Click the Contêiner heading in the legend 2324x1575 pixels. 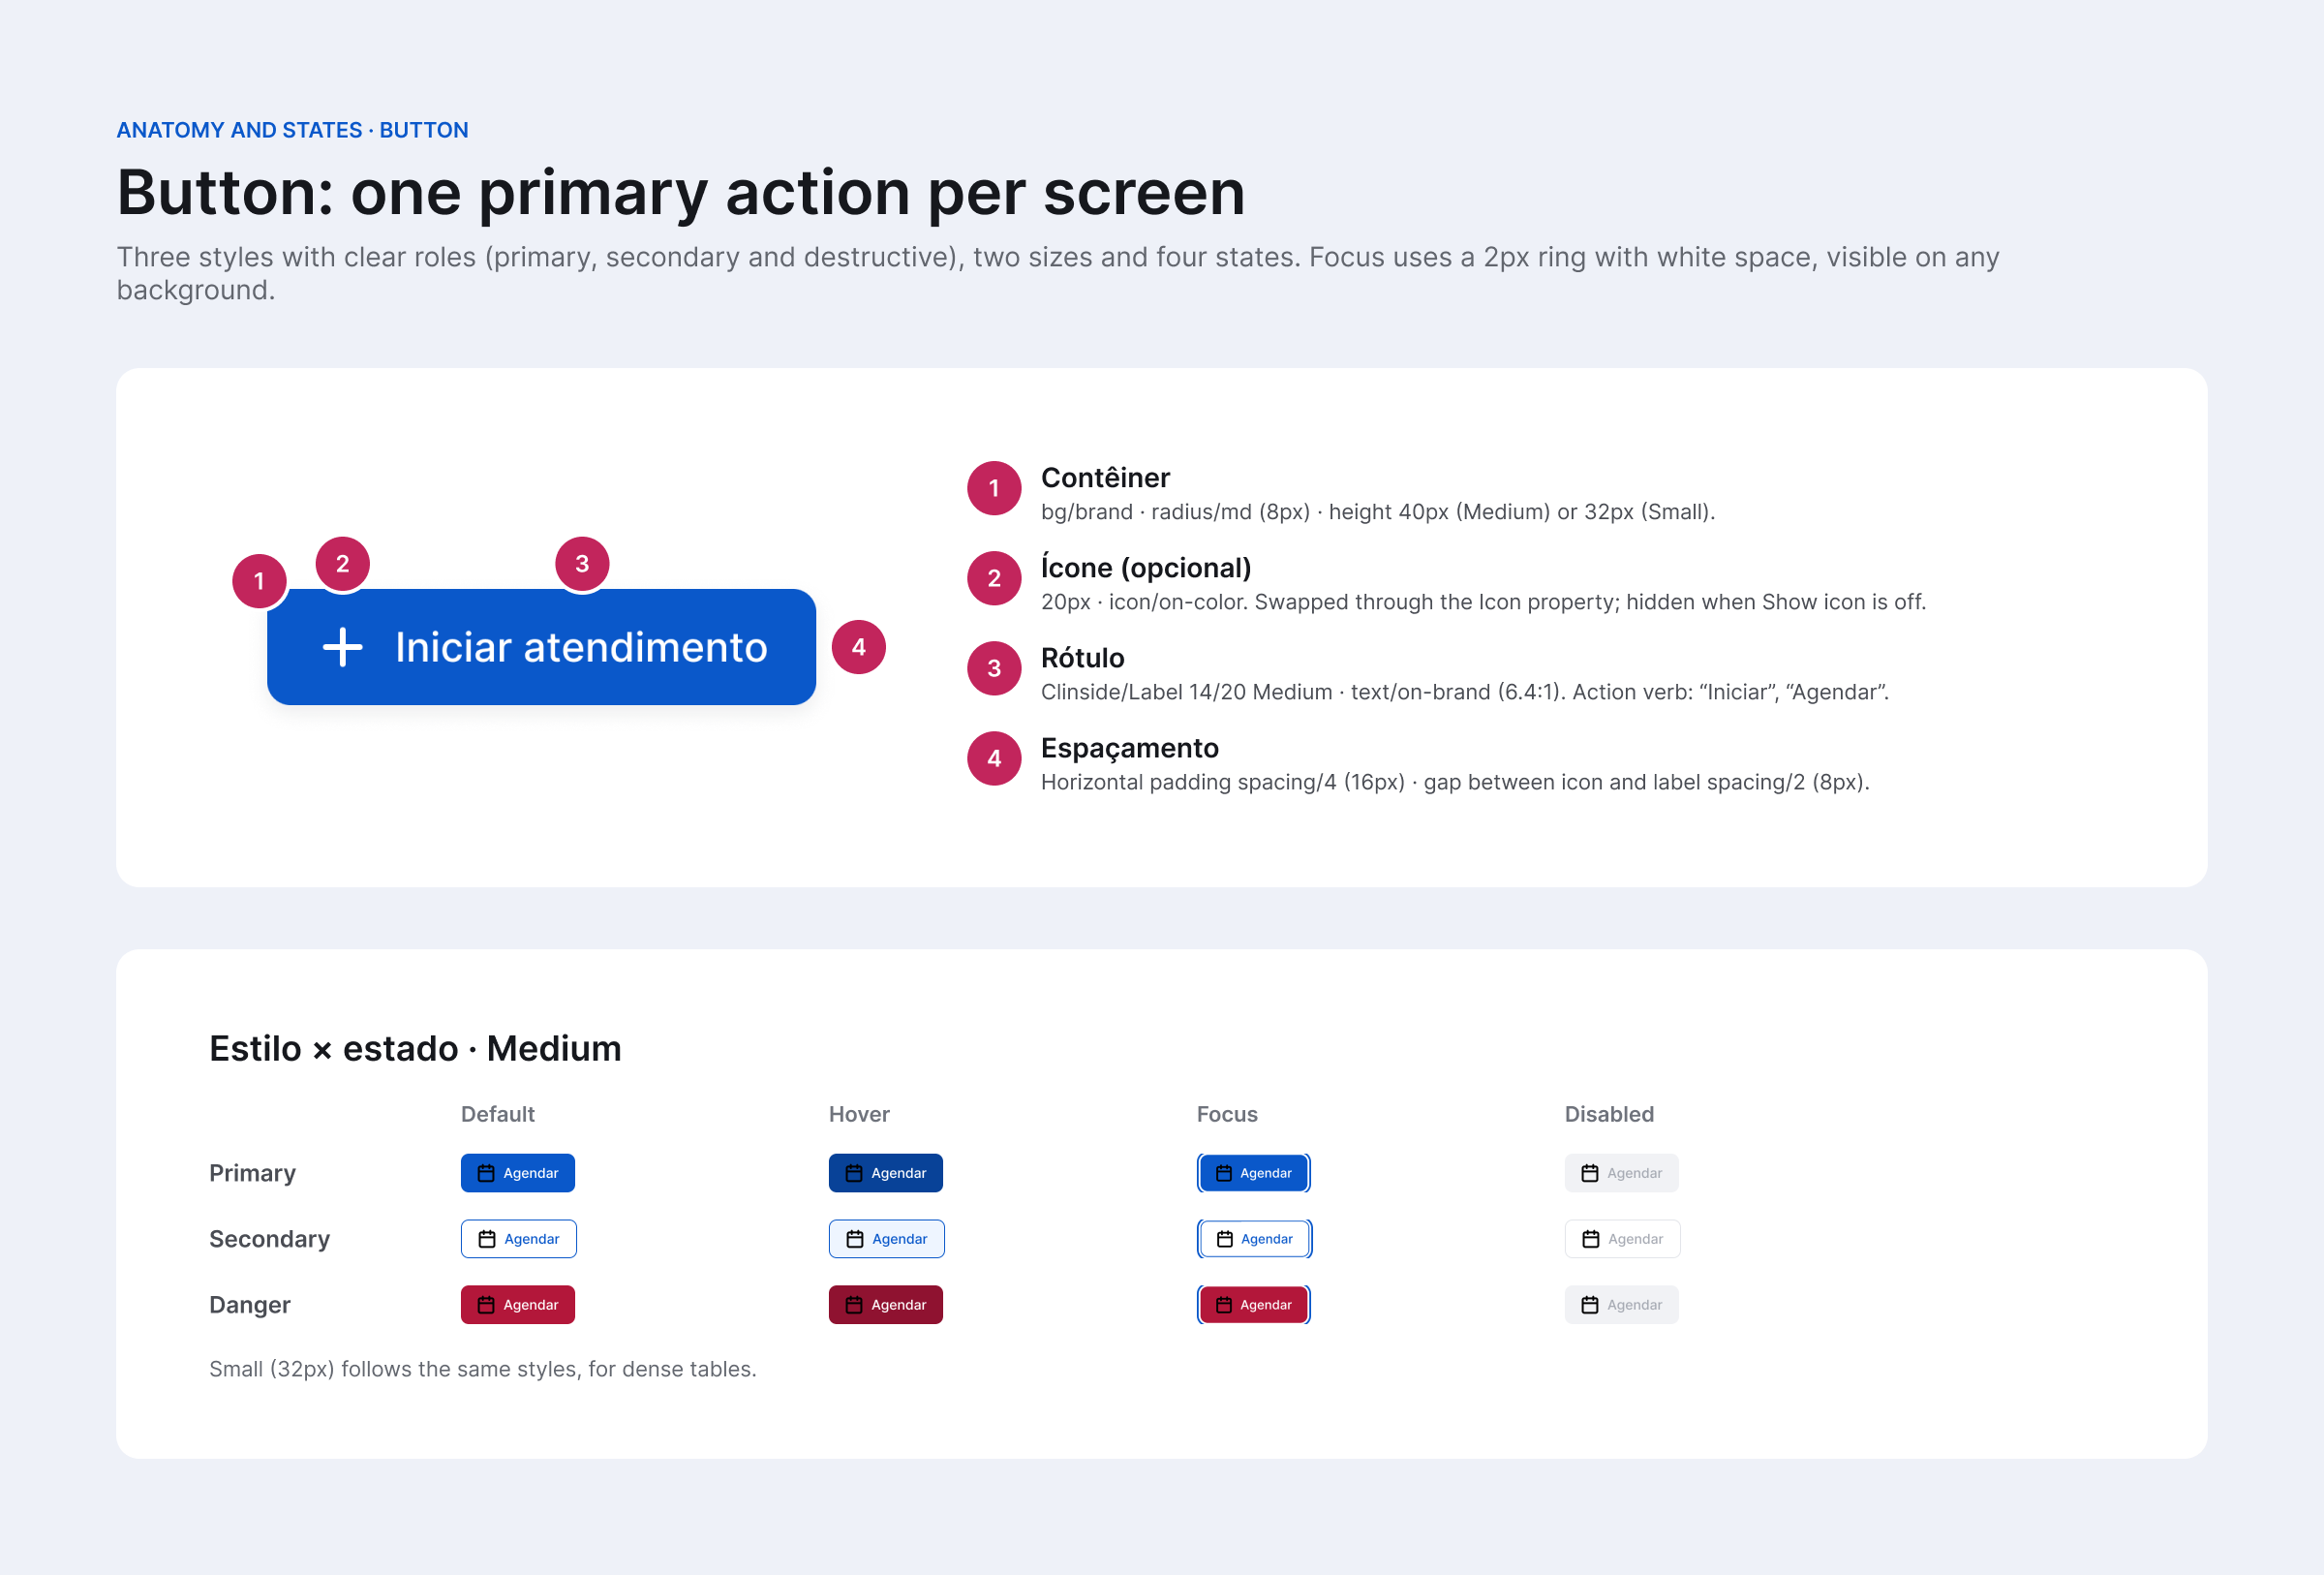[1105, 478]
